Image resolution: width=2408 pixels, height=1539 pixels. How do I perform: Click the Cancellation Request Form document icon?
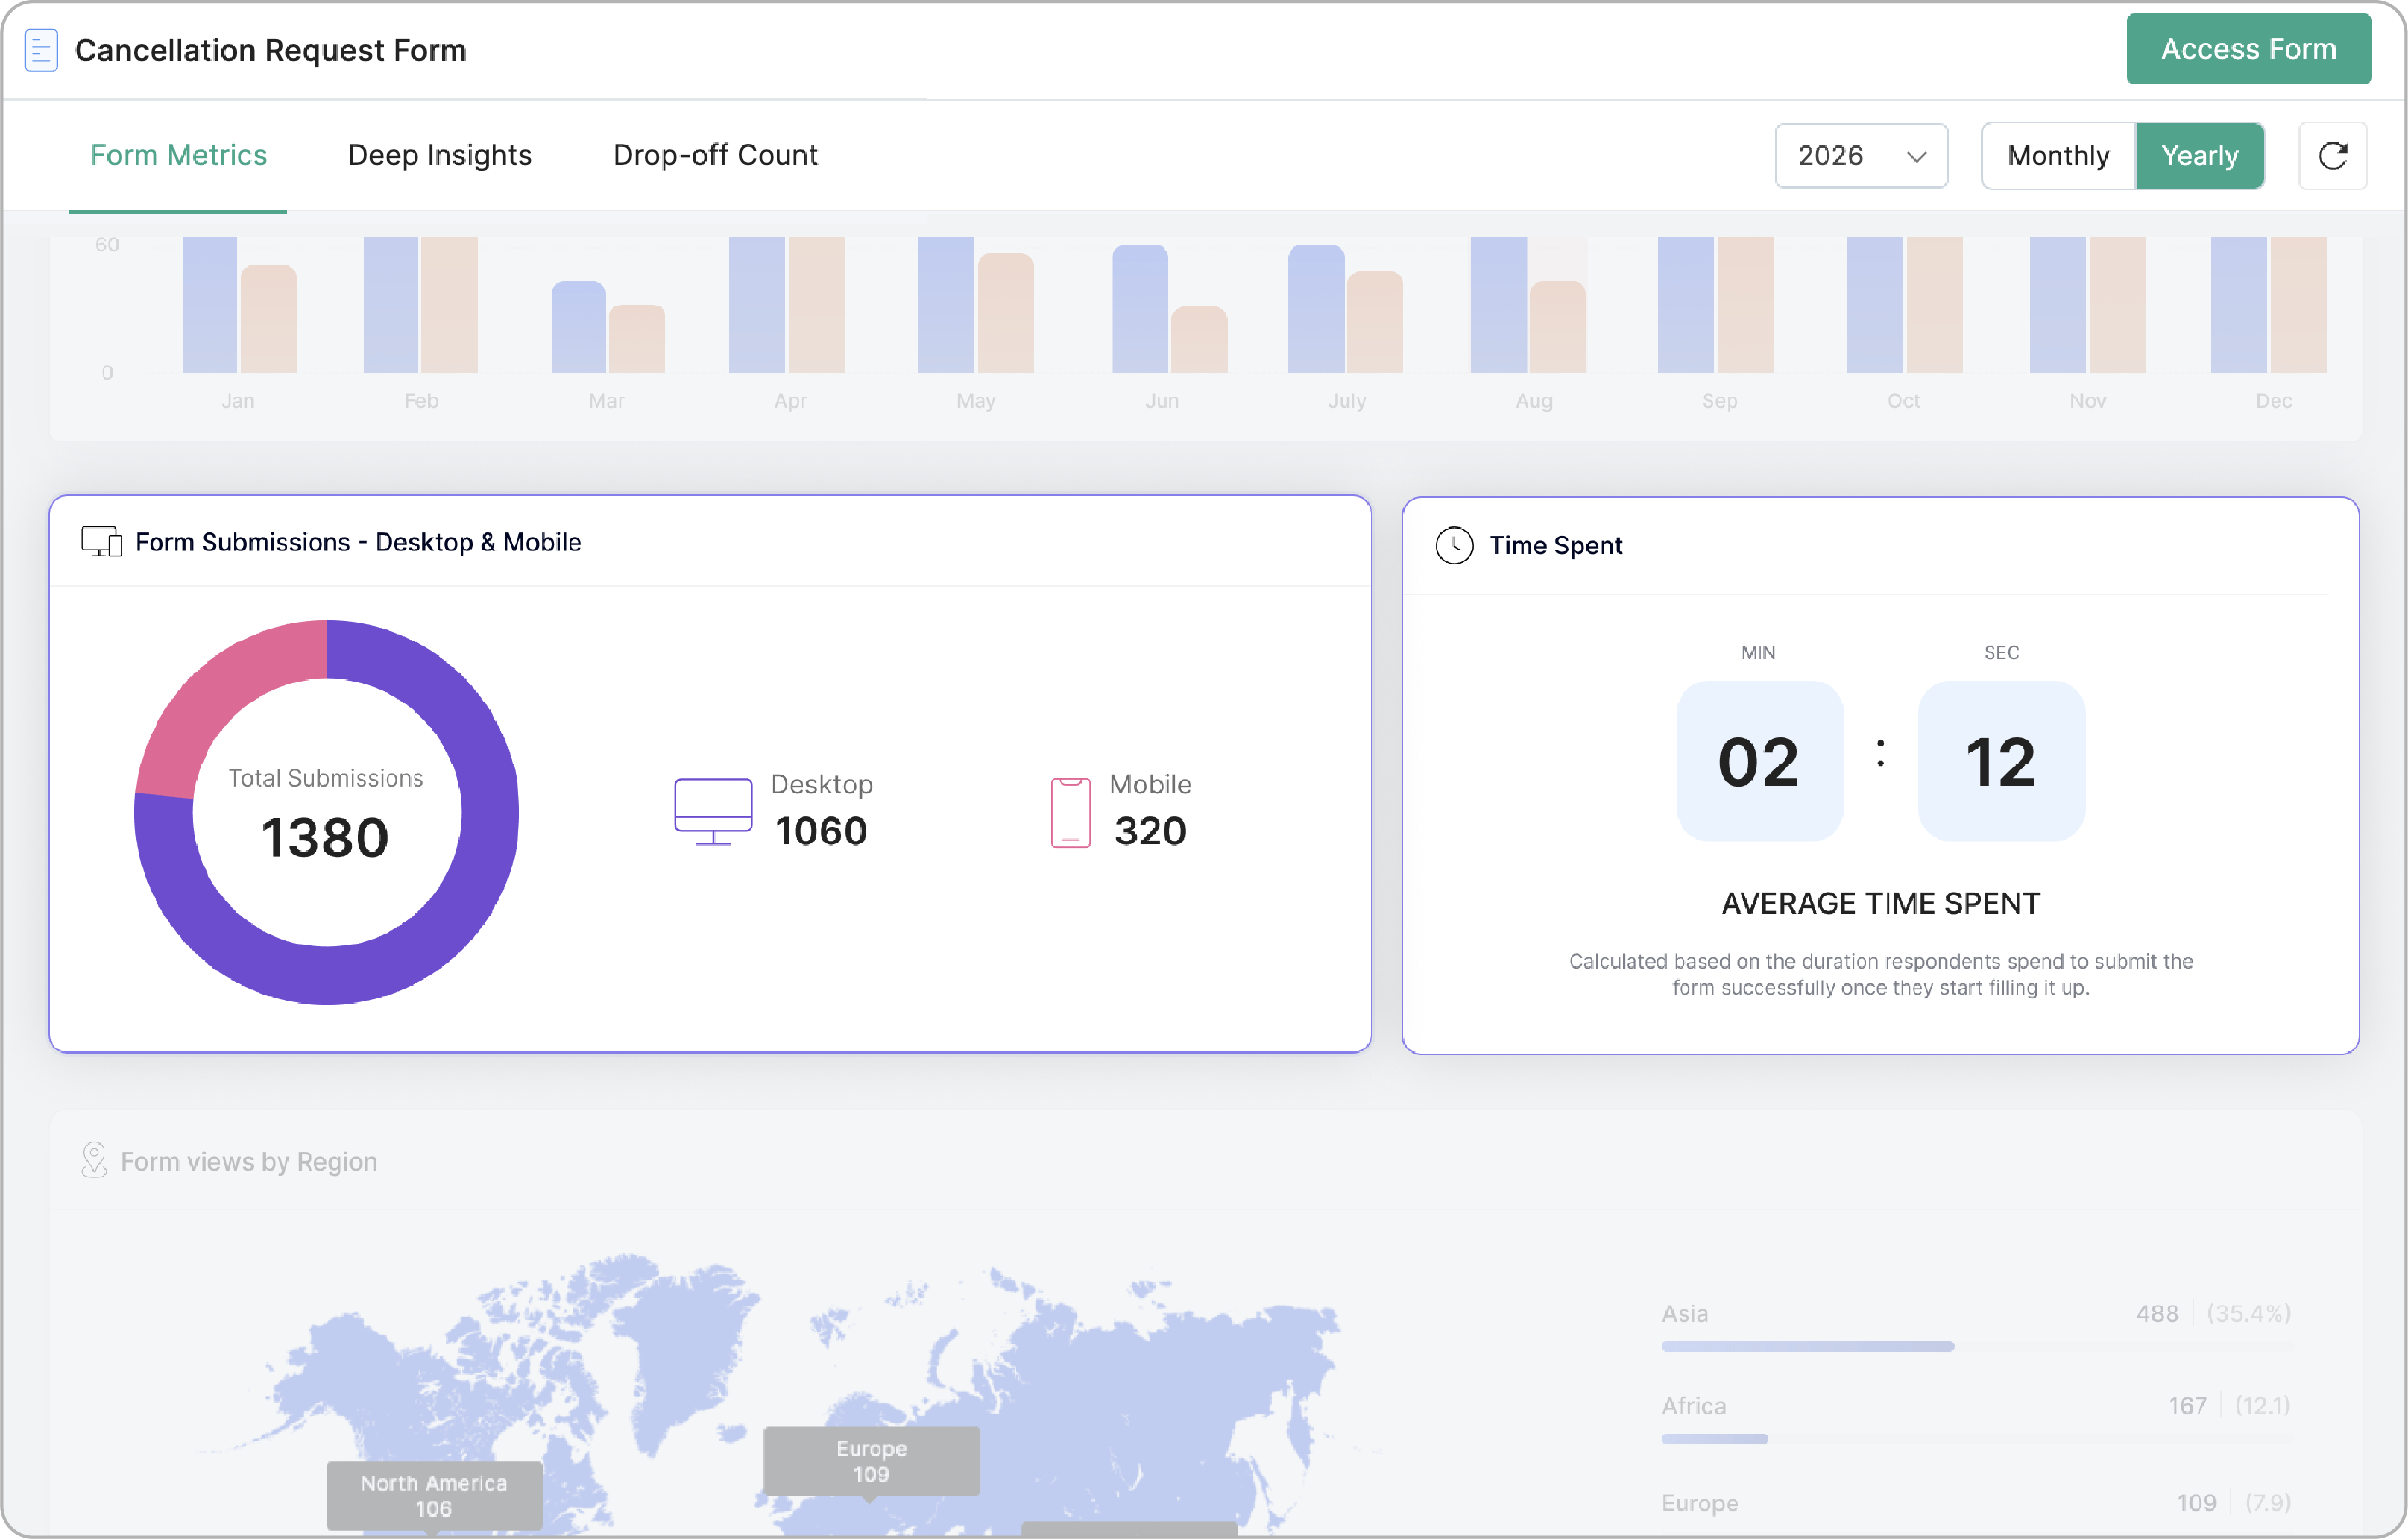click(x=41, y=50)
